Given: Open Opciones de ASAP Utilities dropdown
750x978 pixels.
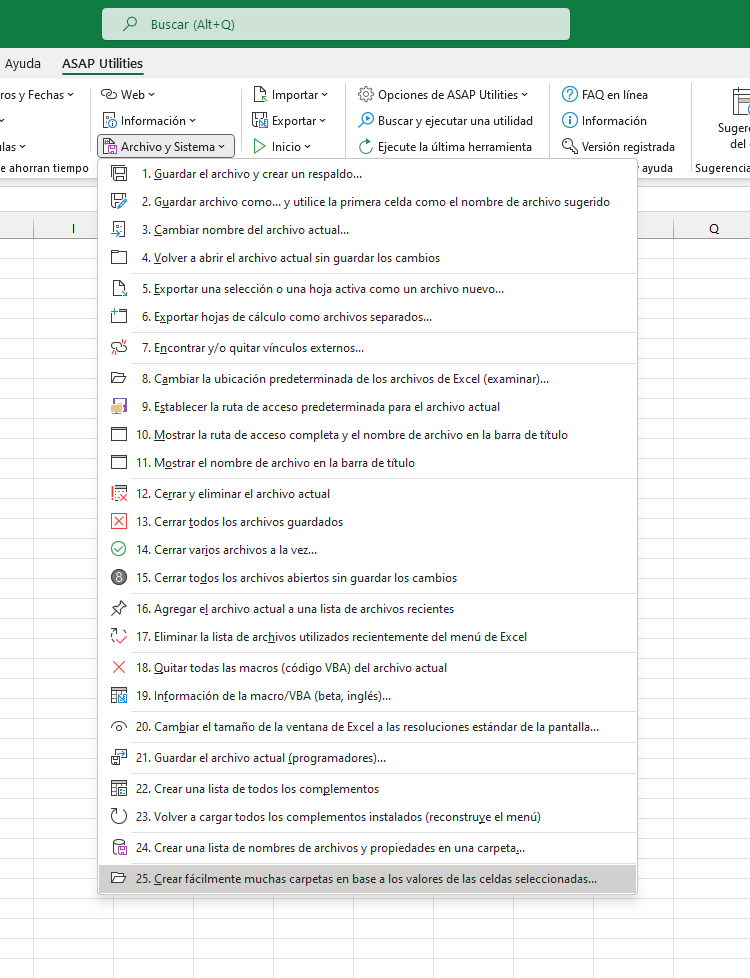Looking at the screenshot, I should tap(442, 95).
